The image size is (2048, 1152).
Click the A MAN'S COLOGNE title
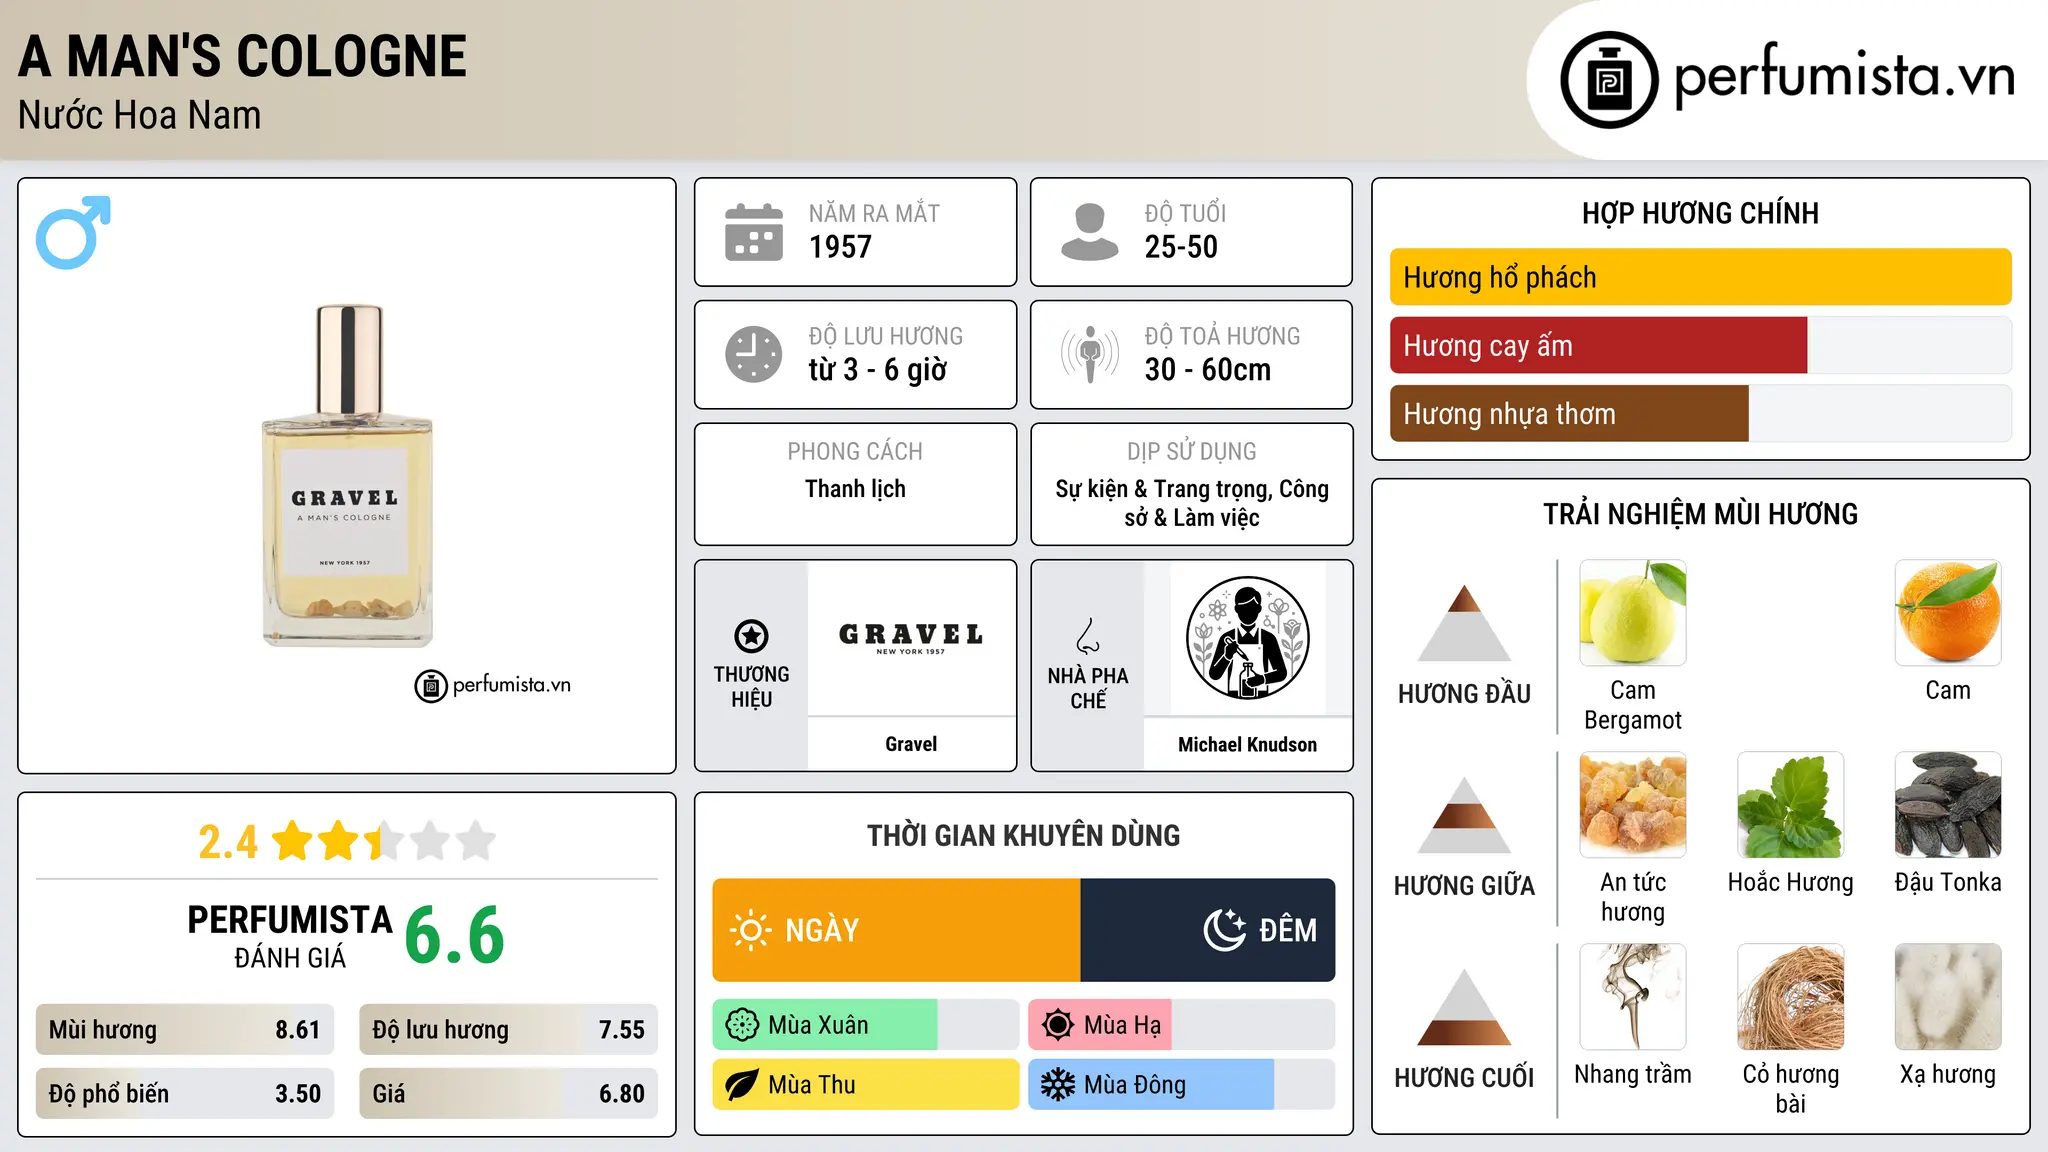pyautogui.click(x=243, y=56)
